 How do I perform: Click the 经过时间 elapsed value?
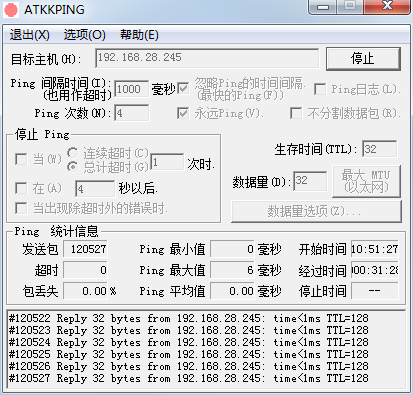(374, 270)
